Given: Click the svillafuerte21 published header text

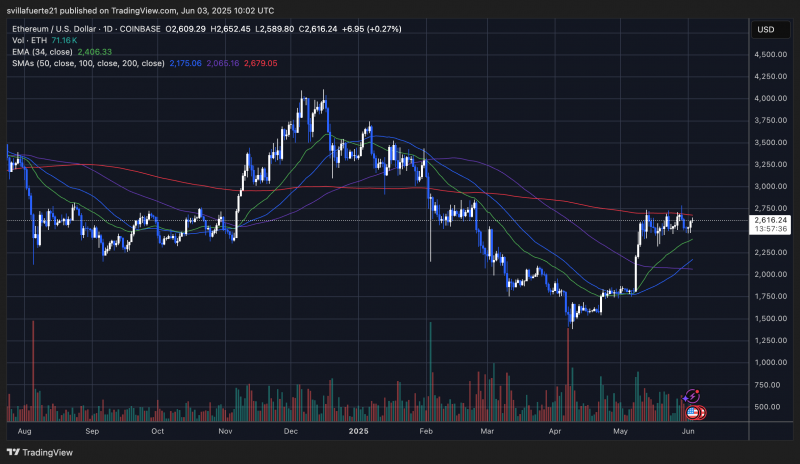Looking at the screenshot, I should click(140, 10).
